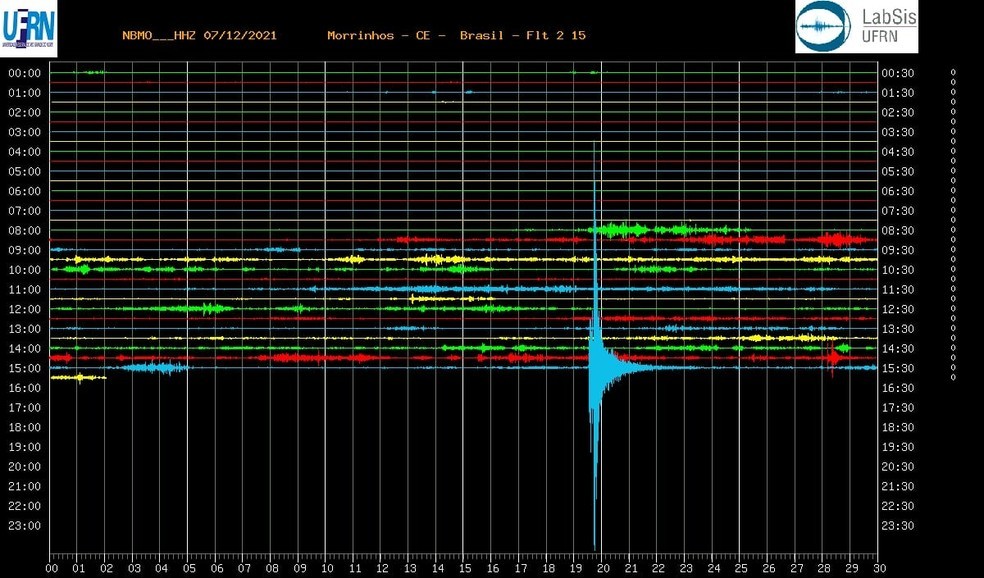
Task: Click minute 05 on the bottom time axis
Action: coord(190,569)
